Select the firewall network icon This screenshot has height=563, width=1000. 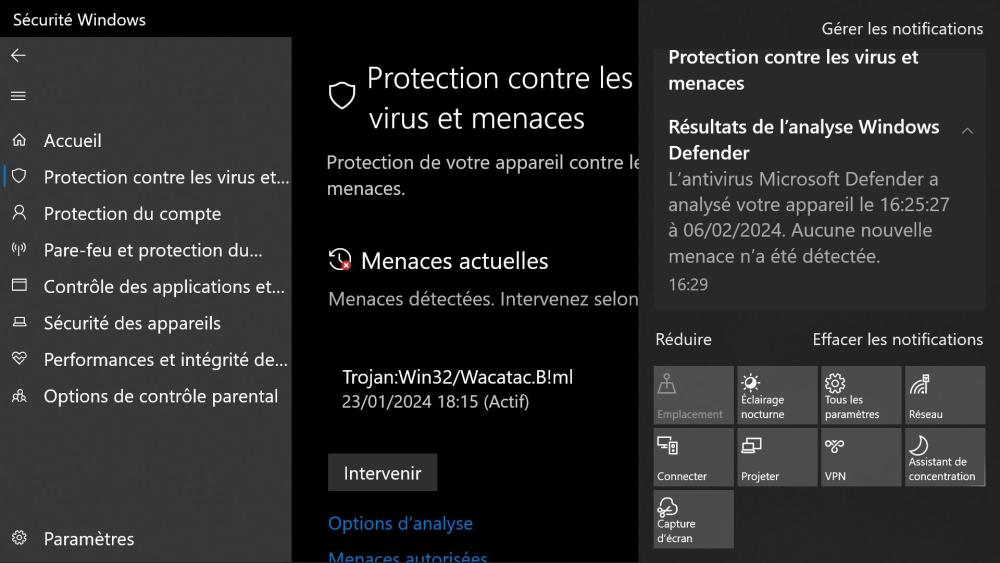(19, 250)
